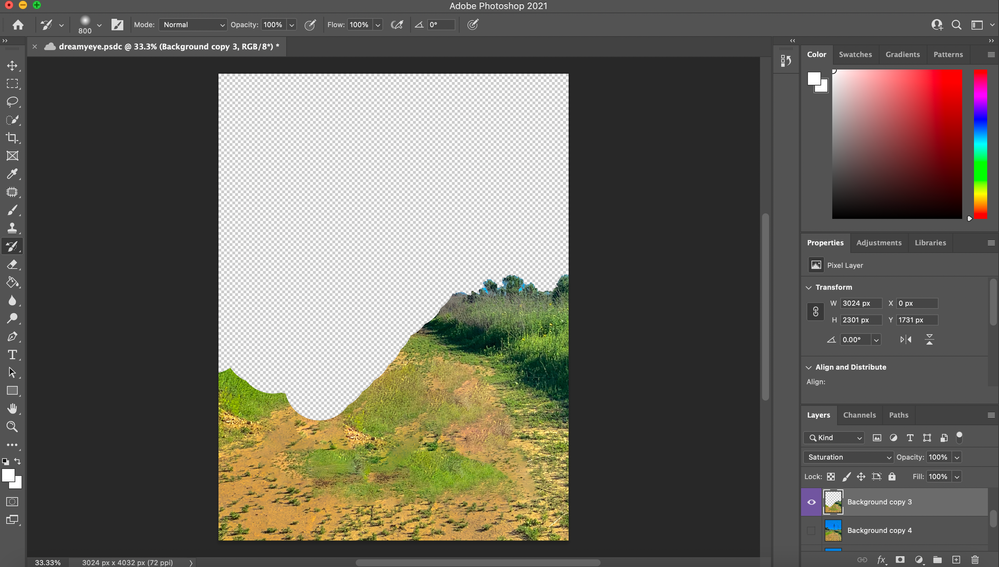The image size is (999, 567).
Task: Select the Crop tool
Action: coord(13,138)
